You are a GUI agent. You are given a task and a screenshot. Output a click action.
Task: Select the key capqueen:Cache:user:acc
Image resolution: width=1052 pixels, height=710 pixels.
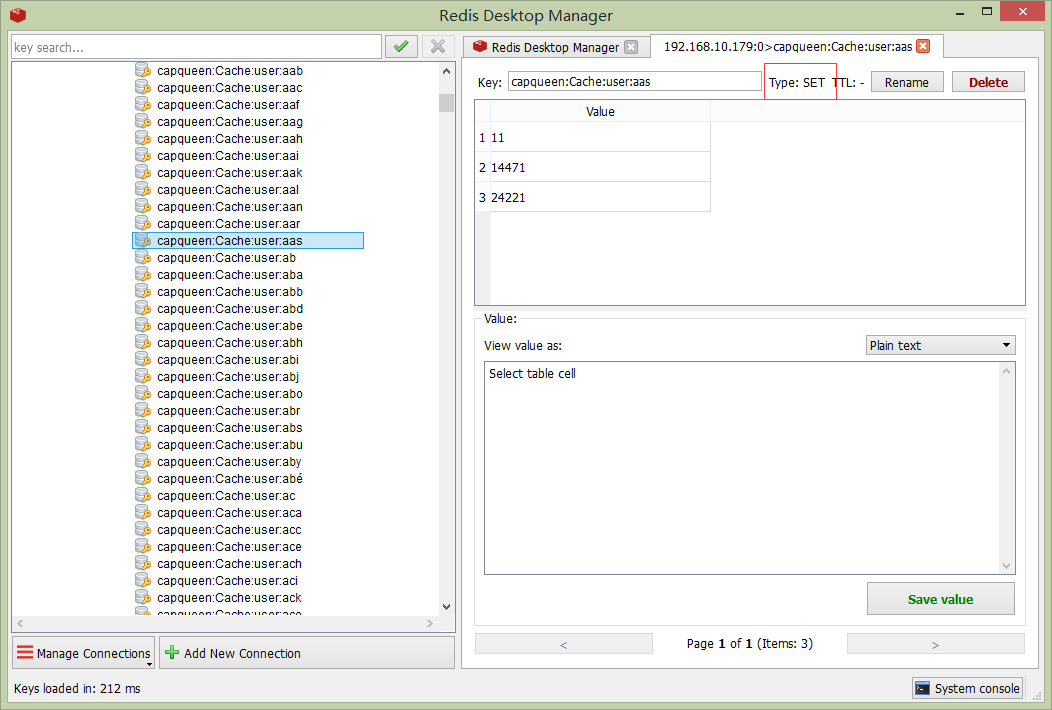229,529
